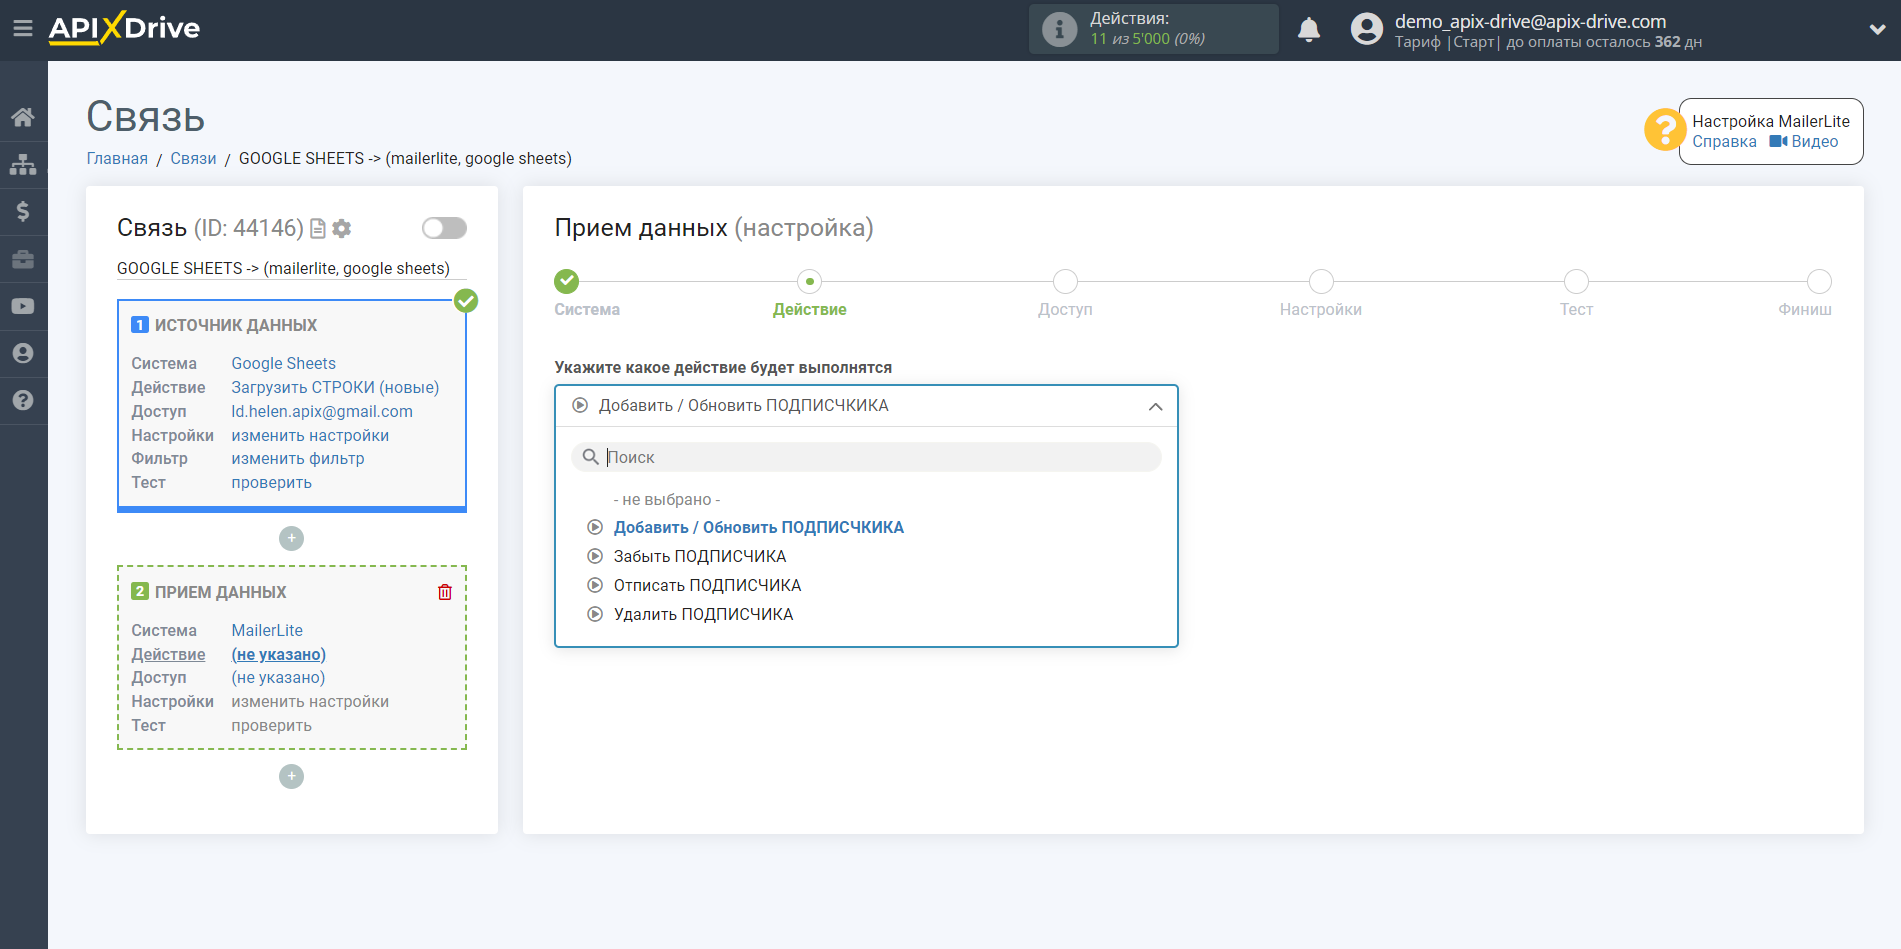Click the document copy icon near ID

318,229
